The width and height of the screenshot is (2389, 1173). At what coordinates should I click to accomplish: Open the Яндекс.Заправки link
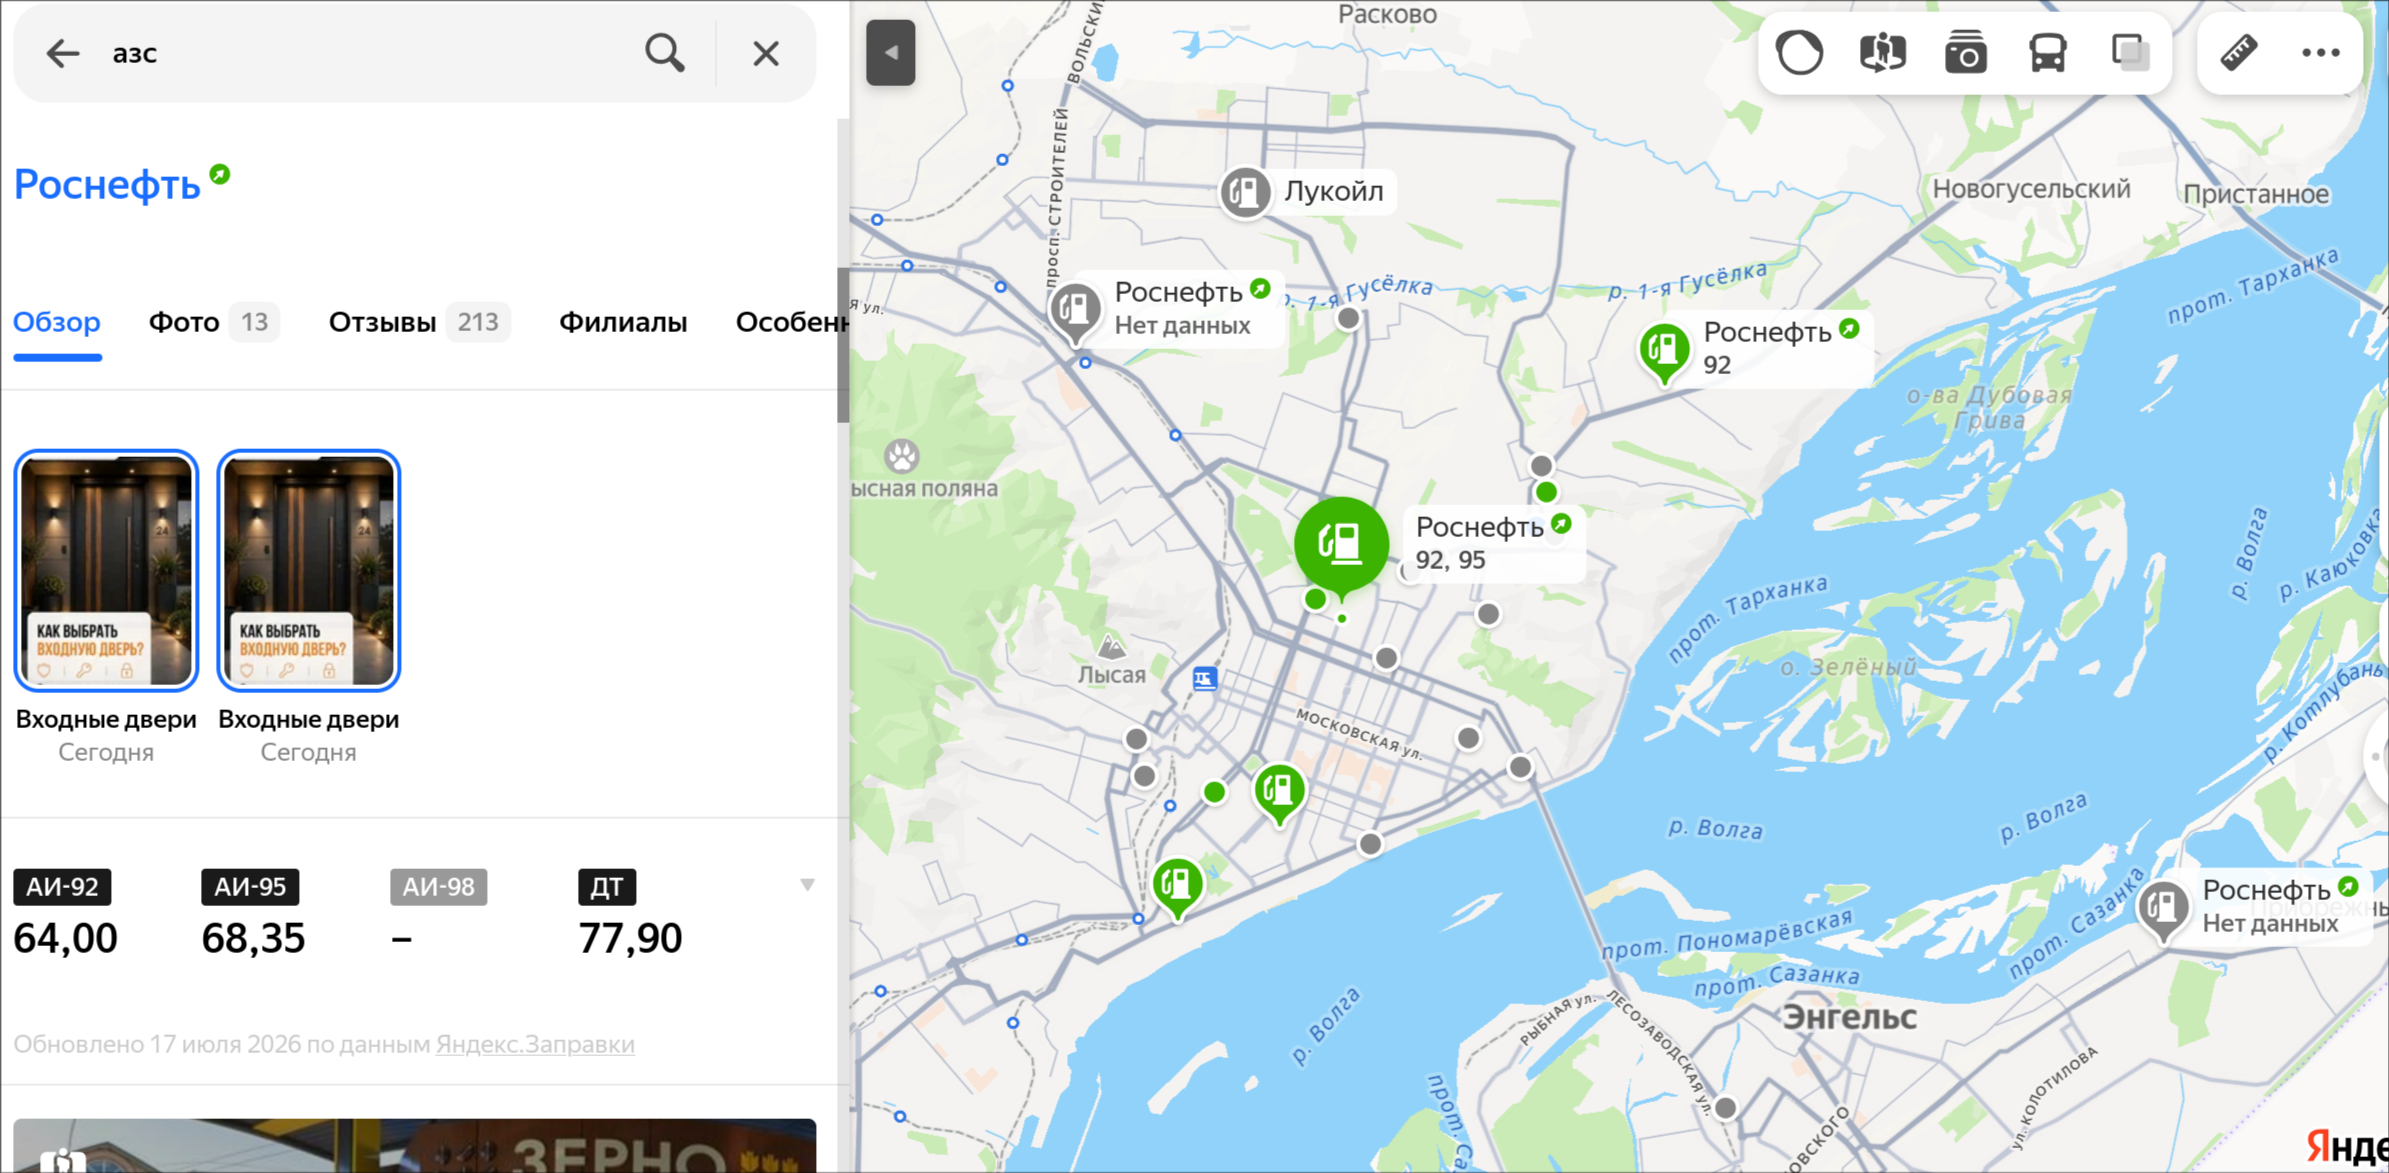[535, 1044]
